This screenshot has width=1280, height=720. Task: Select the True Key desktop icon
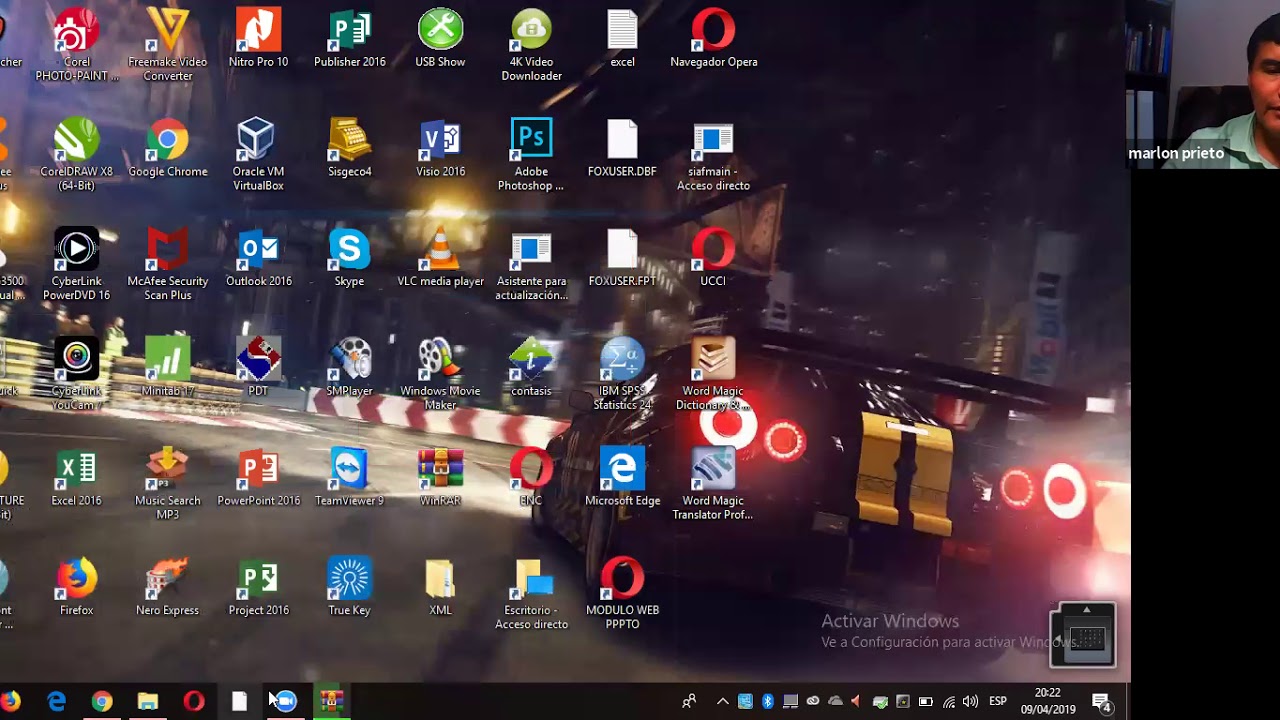(x=349, y=588)
